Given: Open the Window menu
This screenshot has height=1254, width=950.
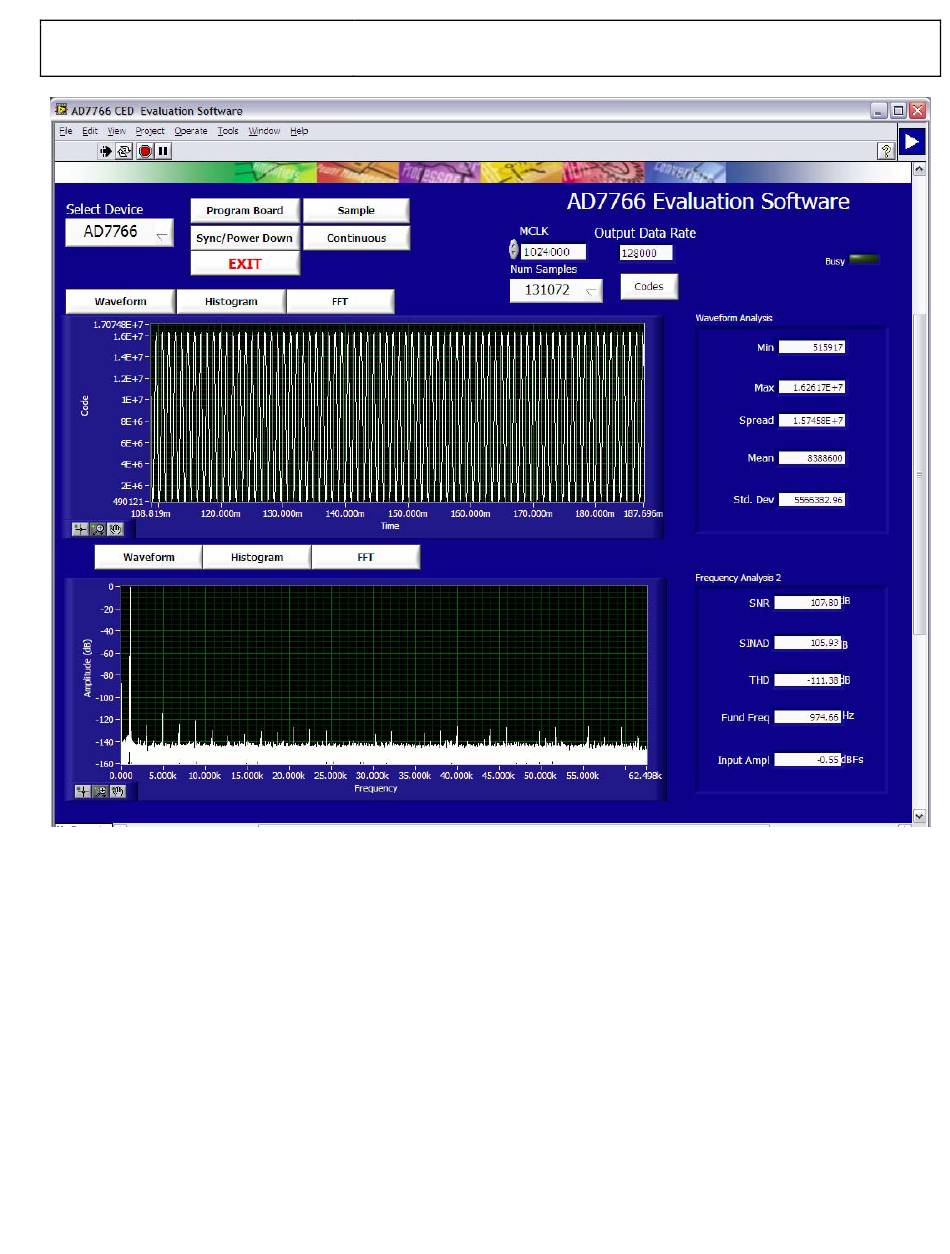Looking at the screenshot, I should (264, 131).
